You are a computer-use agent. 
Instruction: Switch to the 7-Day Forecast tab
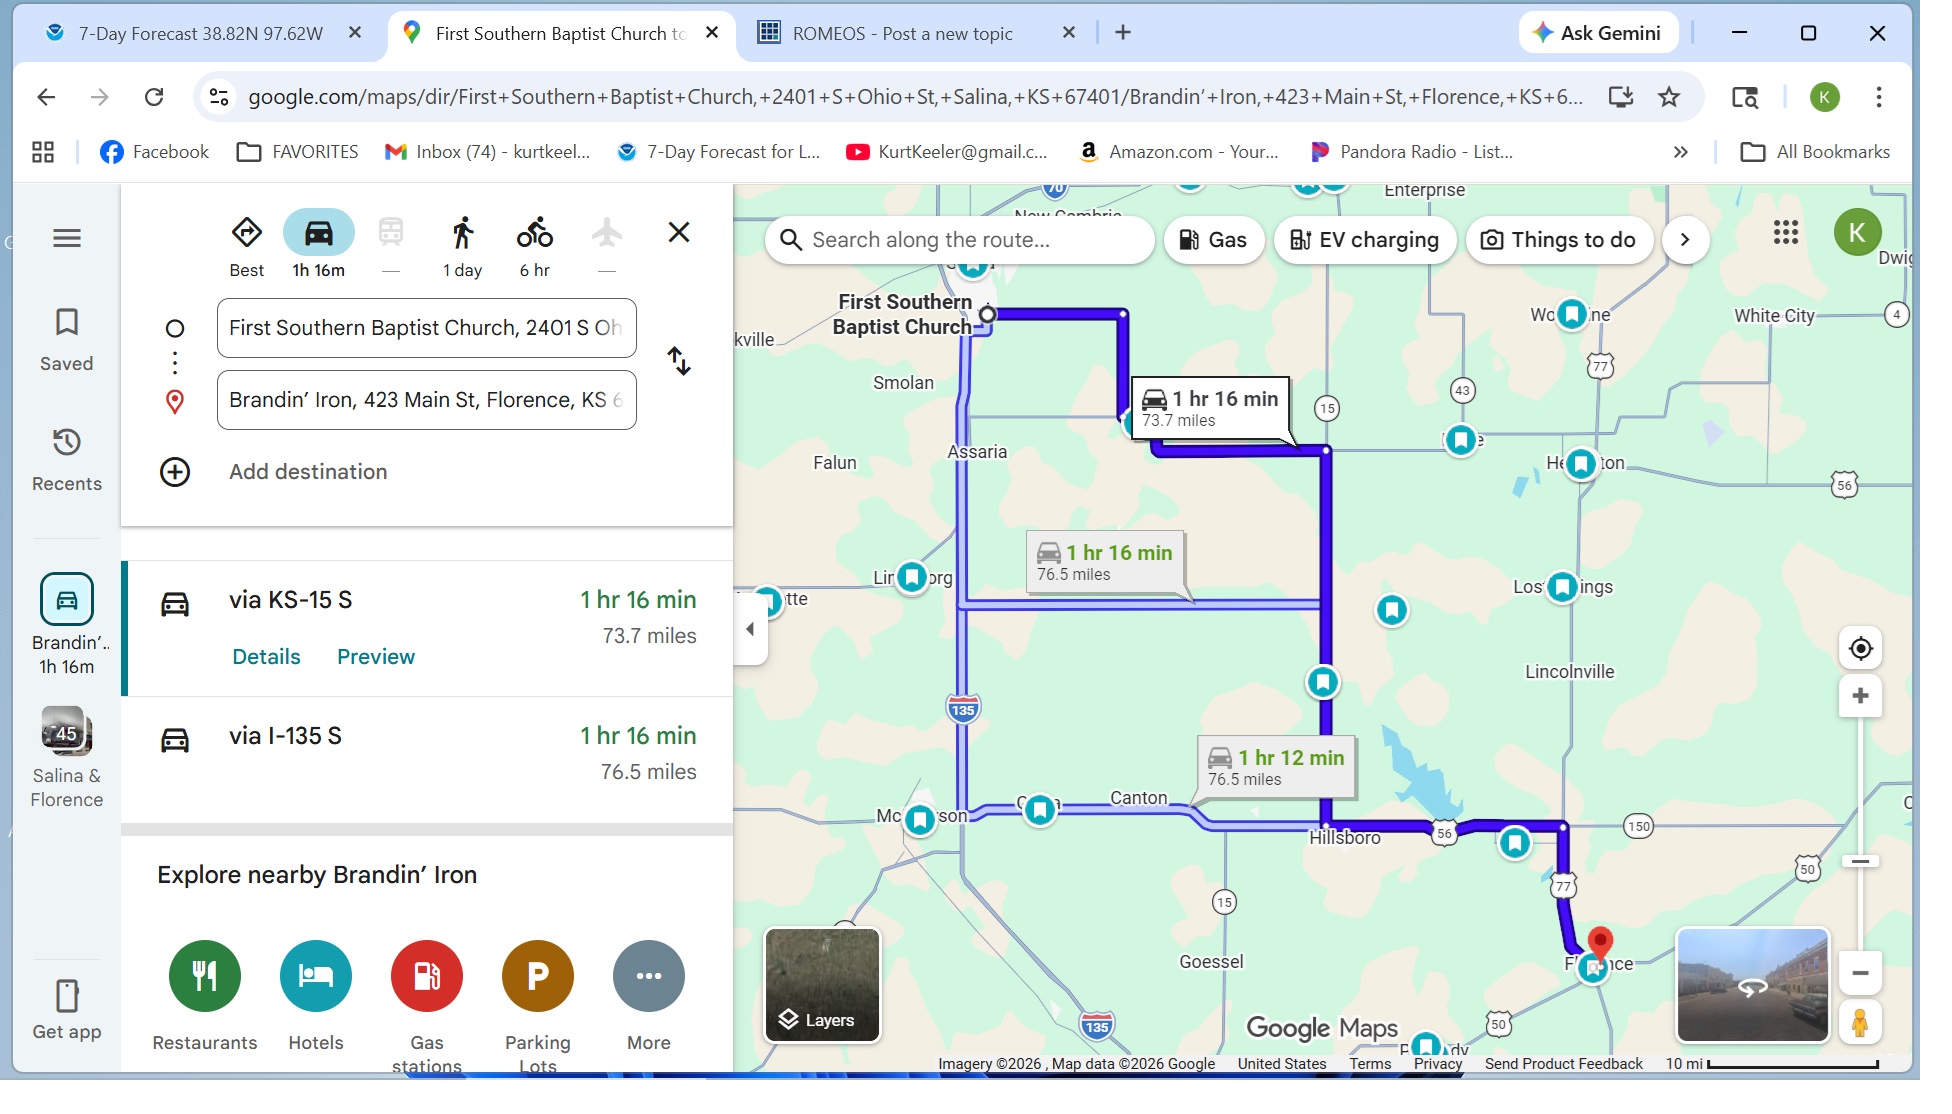pyautogui.click(x=200, y=33)
